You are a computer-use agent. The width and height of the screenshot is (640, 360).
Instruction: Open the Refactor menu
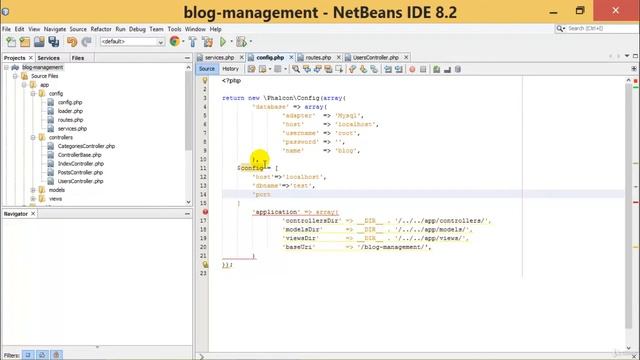101,29
